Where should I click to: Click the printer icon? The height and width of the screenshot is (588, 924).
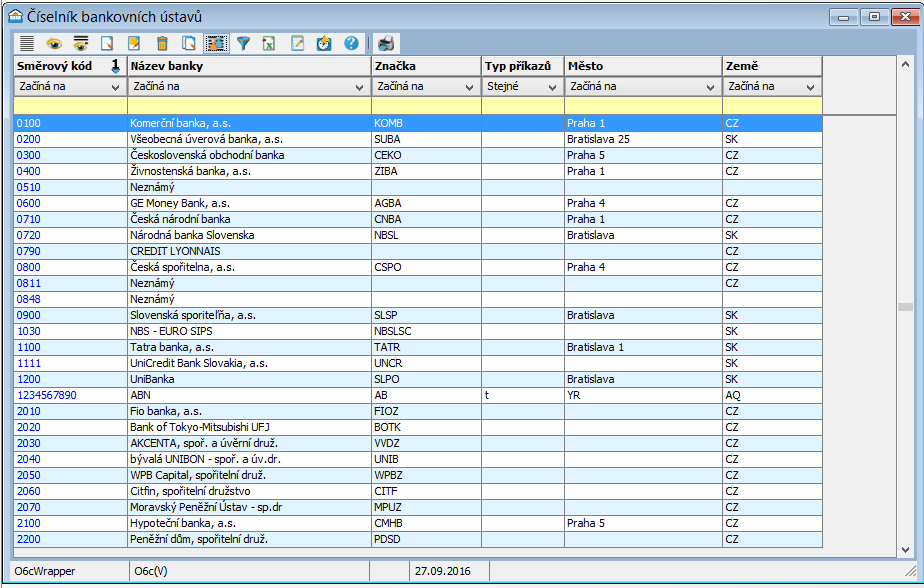(385, 43)
